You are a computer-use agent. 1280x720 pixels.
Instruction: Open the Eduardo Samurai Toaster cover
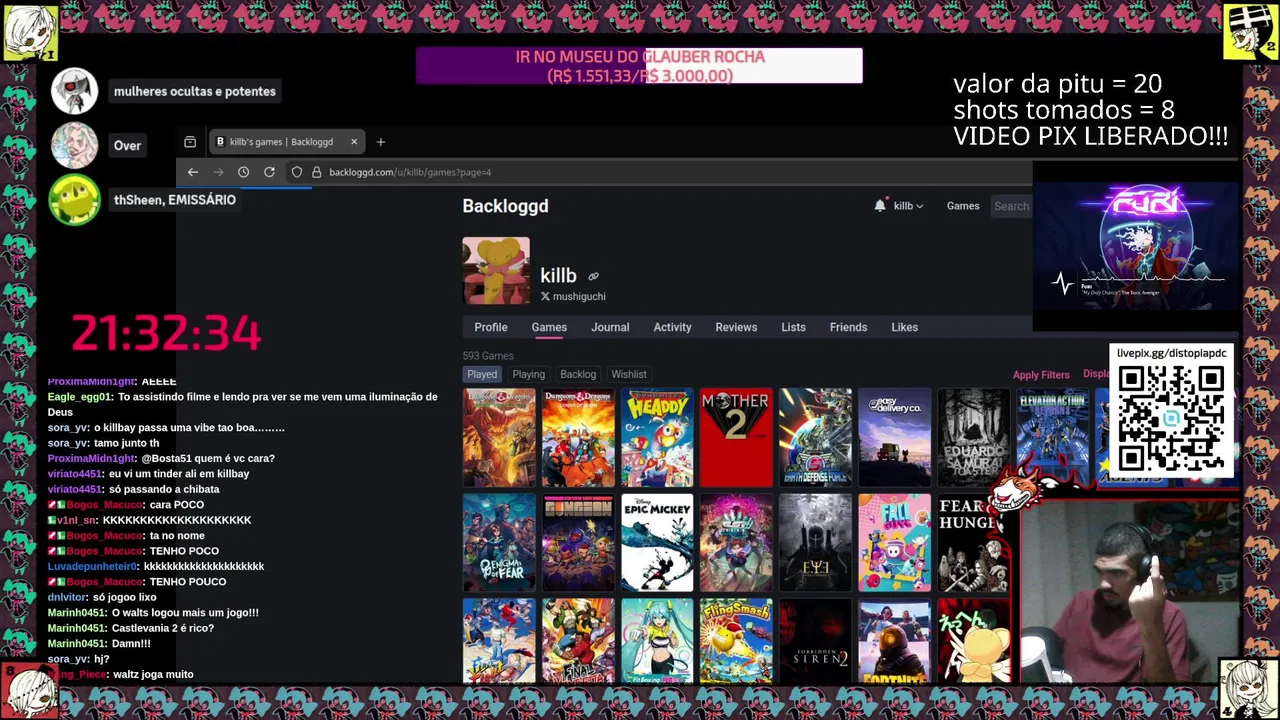click(973, 437)
